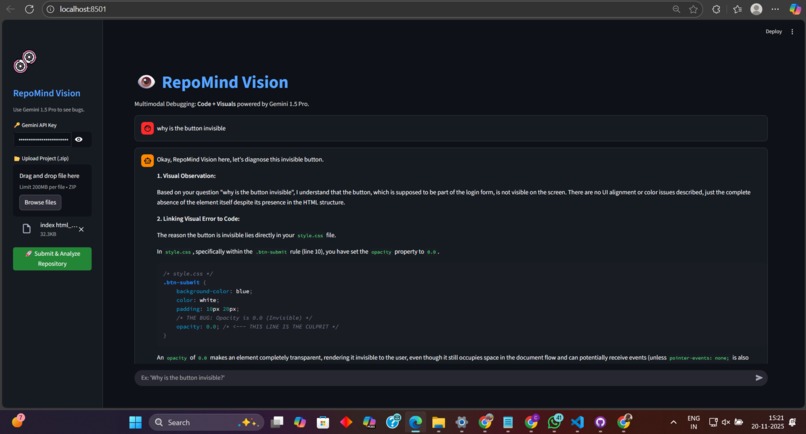806x434 pixels.
Task: Focus the chat input box
Action: (x=445, y=378)
